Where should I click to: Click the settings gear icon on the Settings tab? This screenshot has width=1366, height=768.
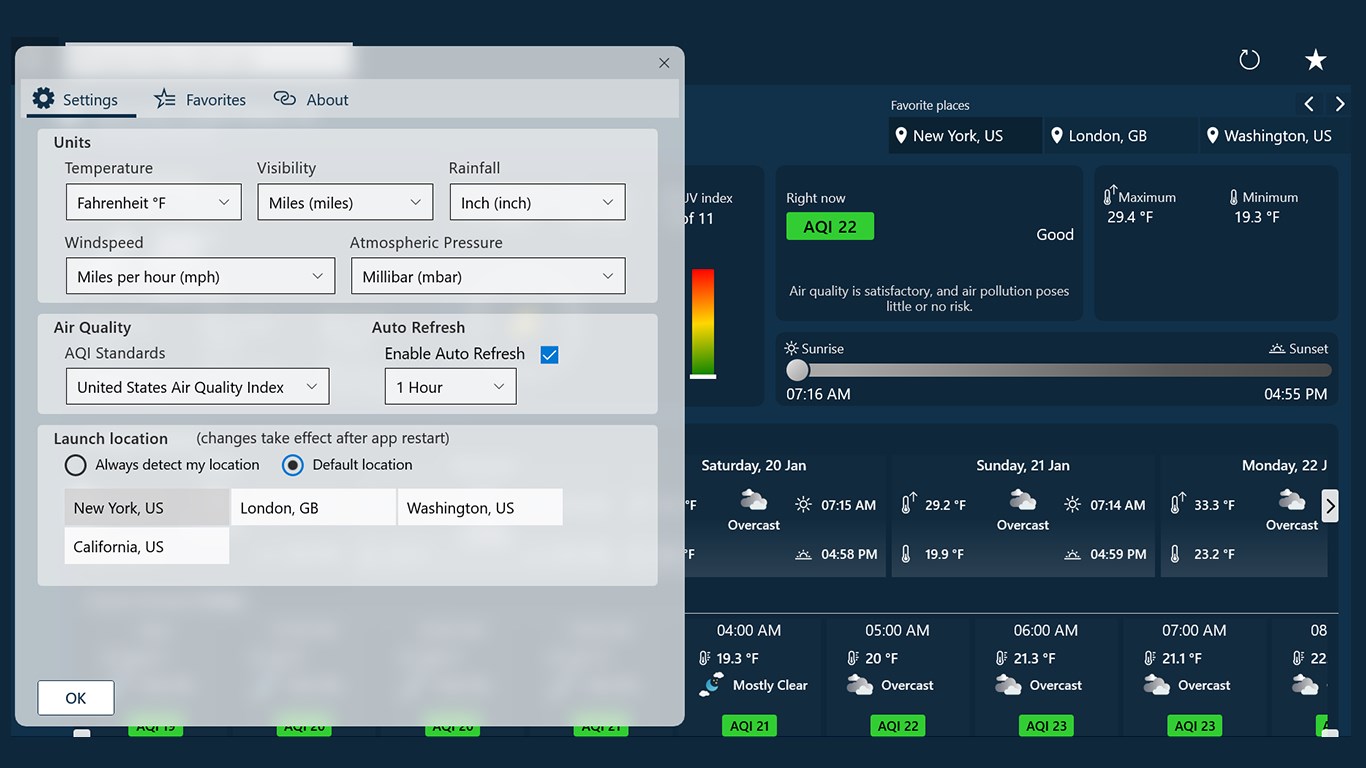coord(43,99)
